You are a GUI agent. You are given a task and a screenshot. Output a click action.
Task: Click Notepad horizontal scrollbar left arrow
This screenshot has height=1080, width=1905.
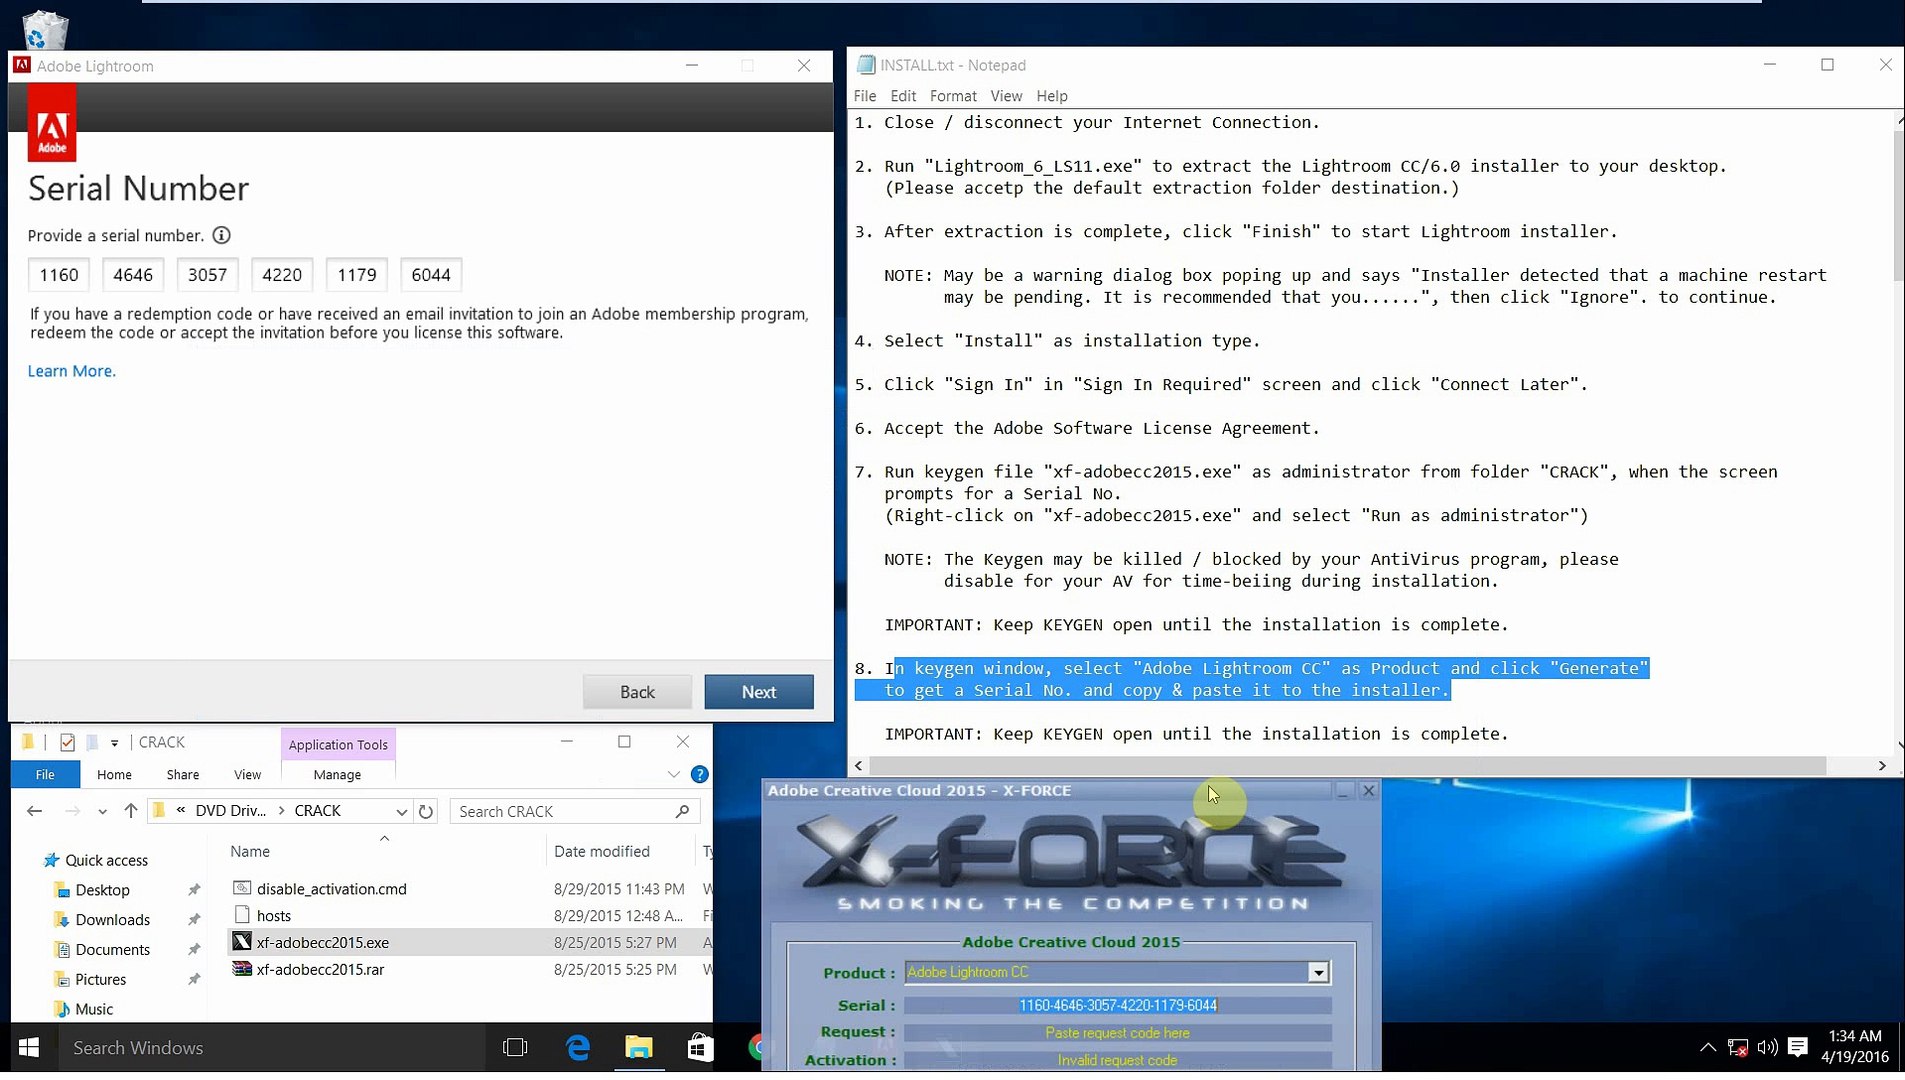pyautogui.click(x=859, y=766)
